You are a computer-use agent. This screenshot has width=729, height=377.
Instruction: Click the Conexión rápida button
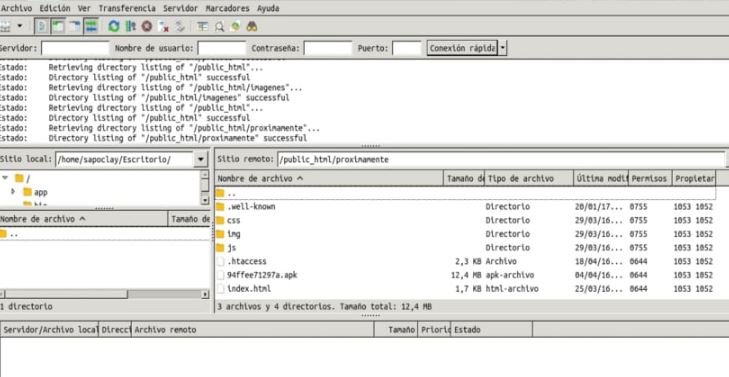click(463, 48)
